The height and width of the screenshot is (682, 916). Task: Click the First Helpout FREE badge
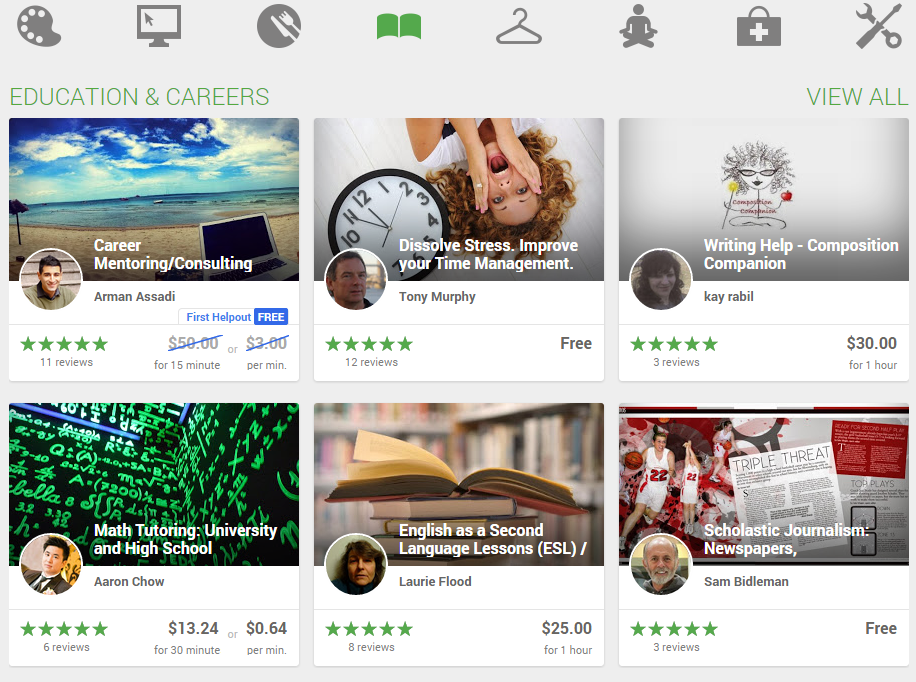click(x=233, y=316)
